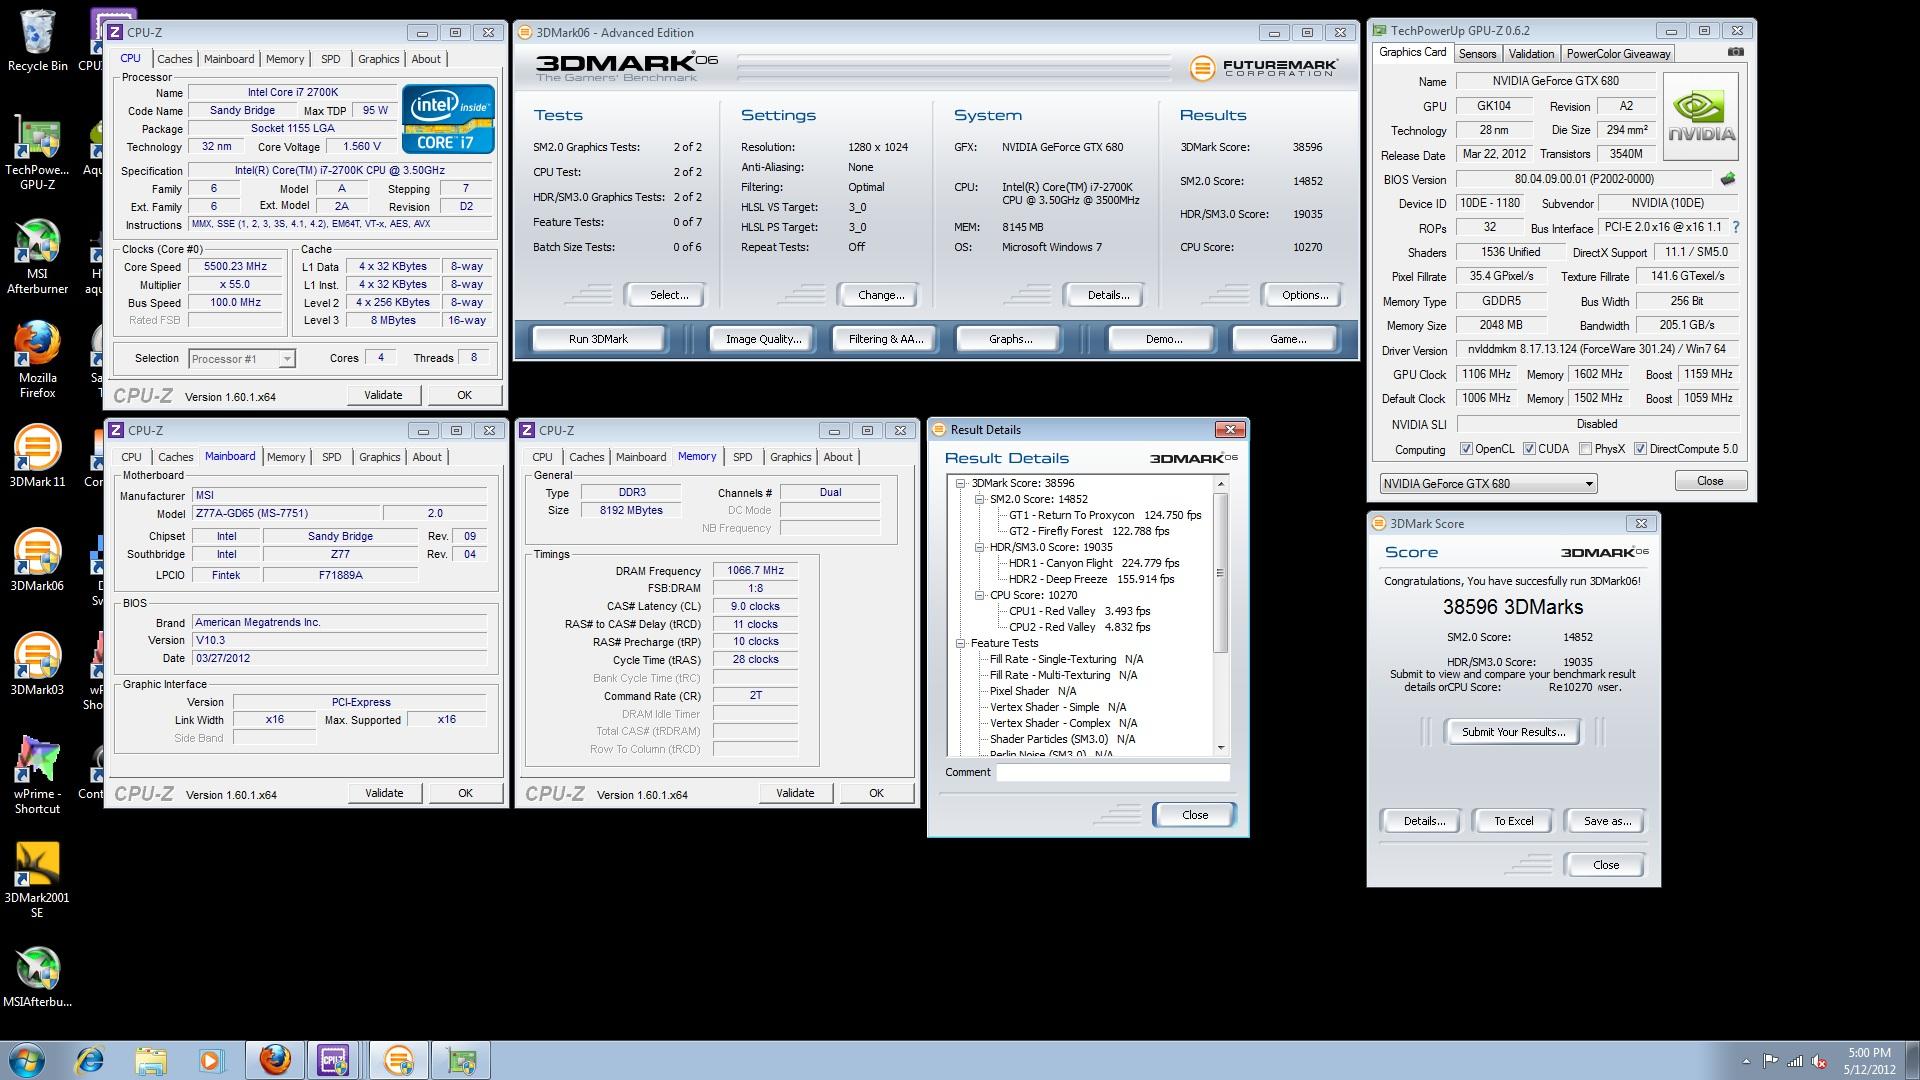Image resolution: width=1920 pixels, height=1080 pixels.
Task: Open the PowerColor Giveaway tab in GPU-Z
Action: [x=1618, y=54]
